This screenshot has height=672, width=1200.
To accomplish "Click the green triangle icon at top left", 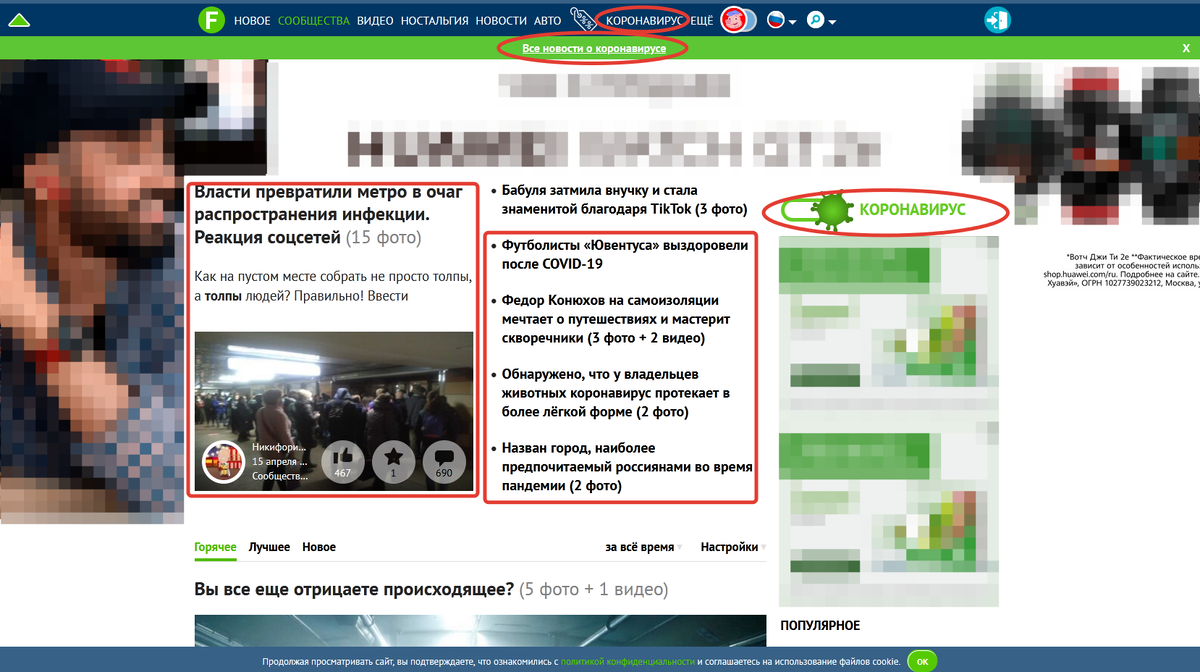I will [19, 19].
